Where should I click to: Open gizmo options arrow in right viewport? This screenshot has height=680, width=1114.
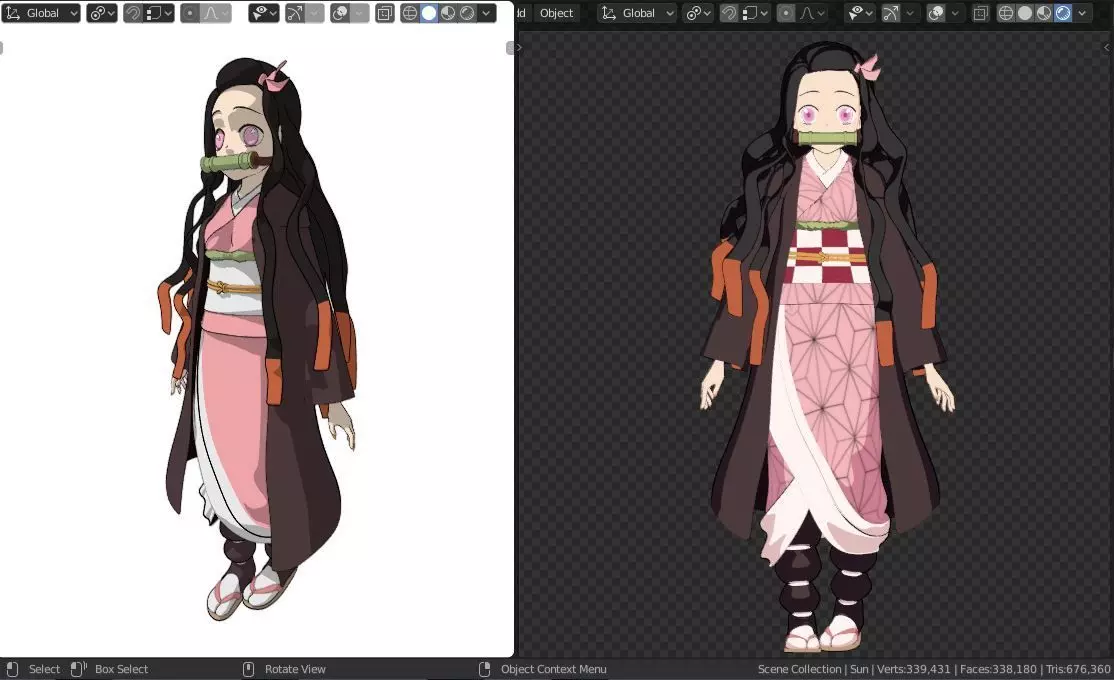[x=909, y=13]
